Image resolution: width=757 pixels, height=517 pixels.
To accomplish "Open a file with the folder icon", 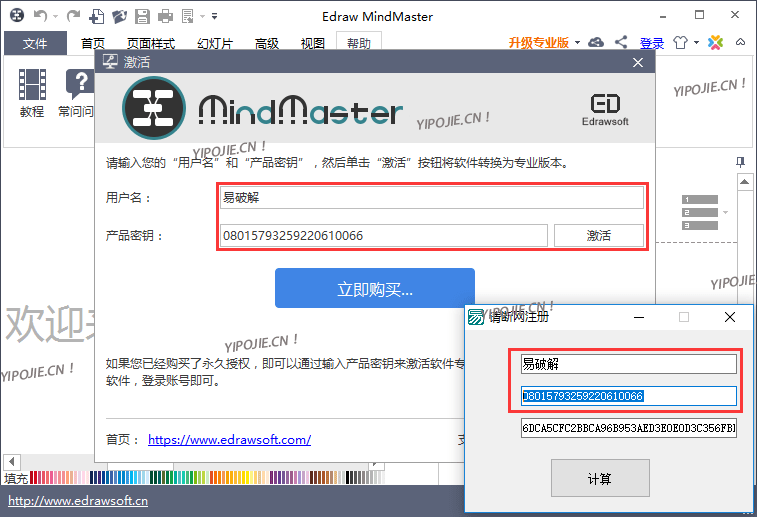I will point(119,16).
